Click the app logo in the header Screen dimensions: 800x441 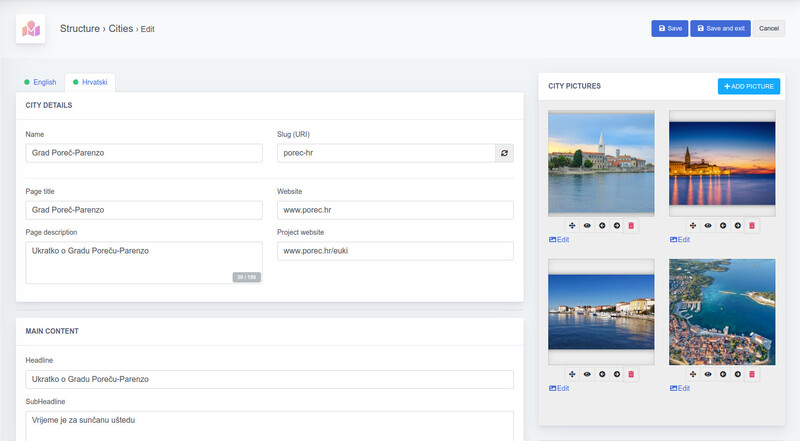[31, 29]
